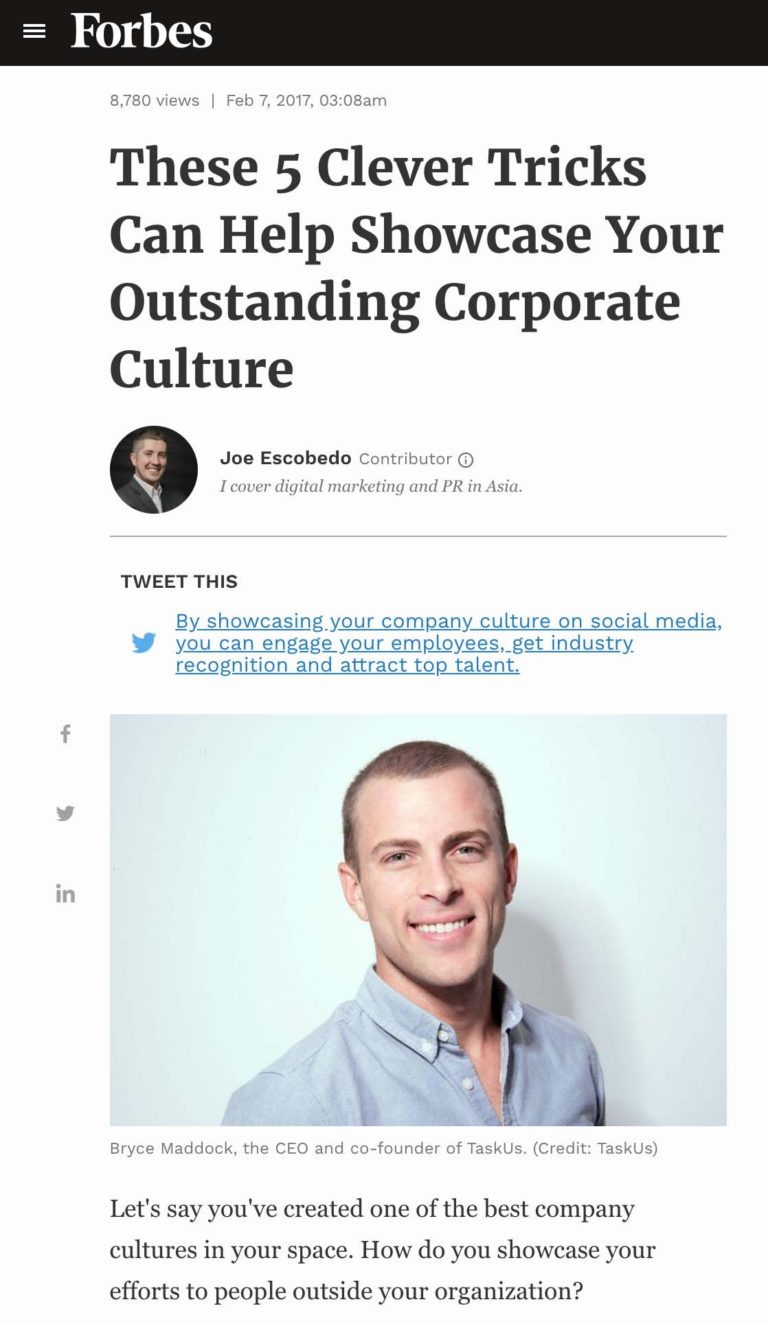Image resolution: width=768 pixels, height=1324 pixels.
Task: Click the Twitter bird beside tweet quote
Action: coord(144,643)
